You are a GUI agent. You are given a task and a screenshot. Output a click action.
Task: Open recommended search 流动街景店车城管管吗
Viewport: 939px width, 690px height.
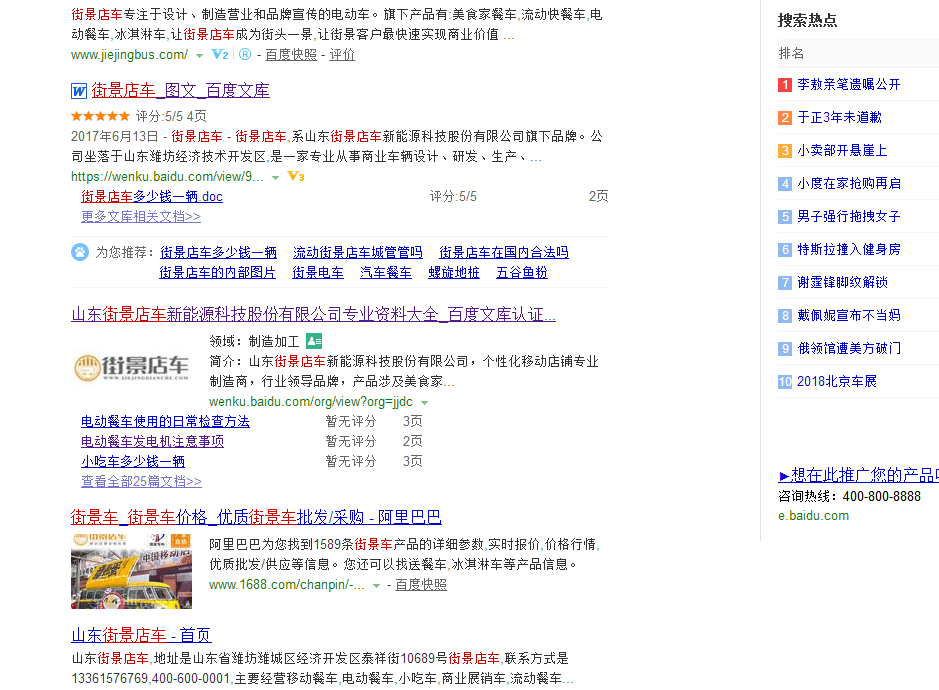(358, 252)
